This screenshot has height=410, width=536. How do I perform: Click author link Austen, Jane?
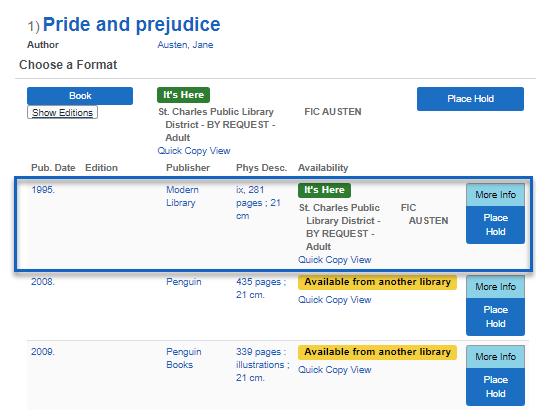pyautogui.click(x=185, y=45)
